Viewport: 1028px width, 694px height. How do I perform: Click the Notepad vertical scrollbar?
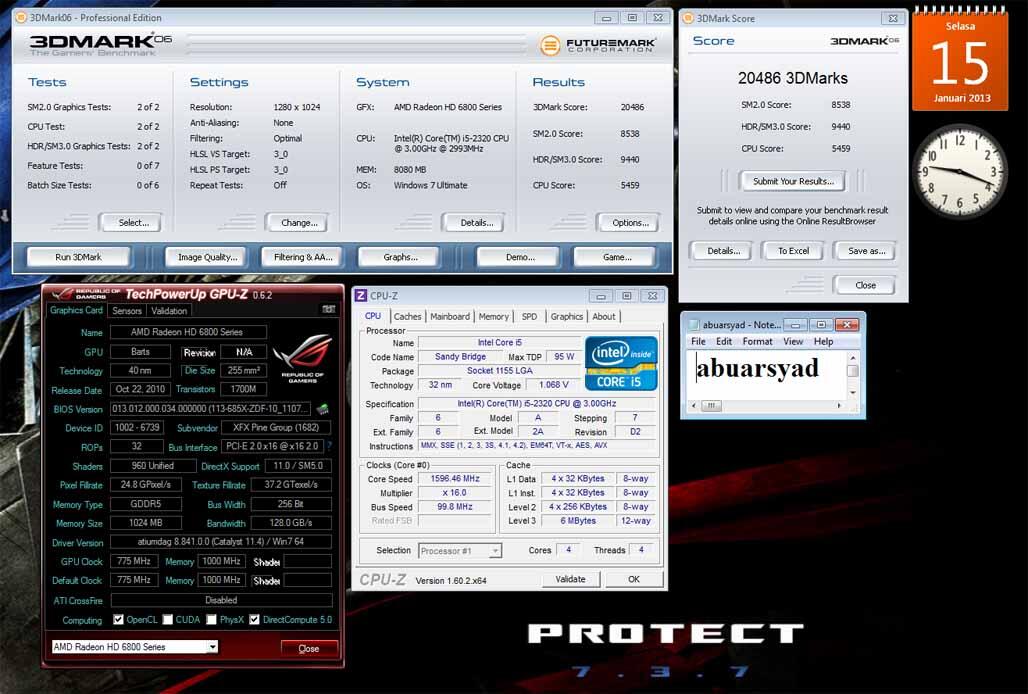click(x=853, y=374)
